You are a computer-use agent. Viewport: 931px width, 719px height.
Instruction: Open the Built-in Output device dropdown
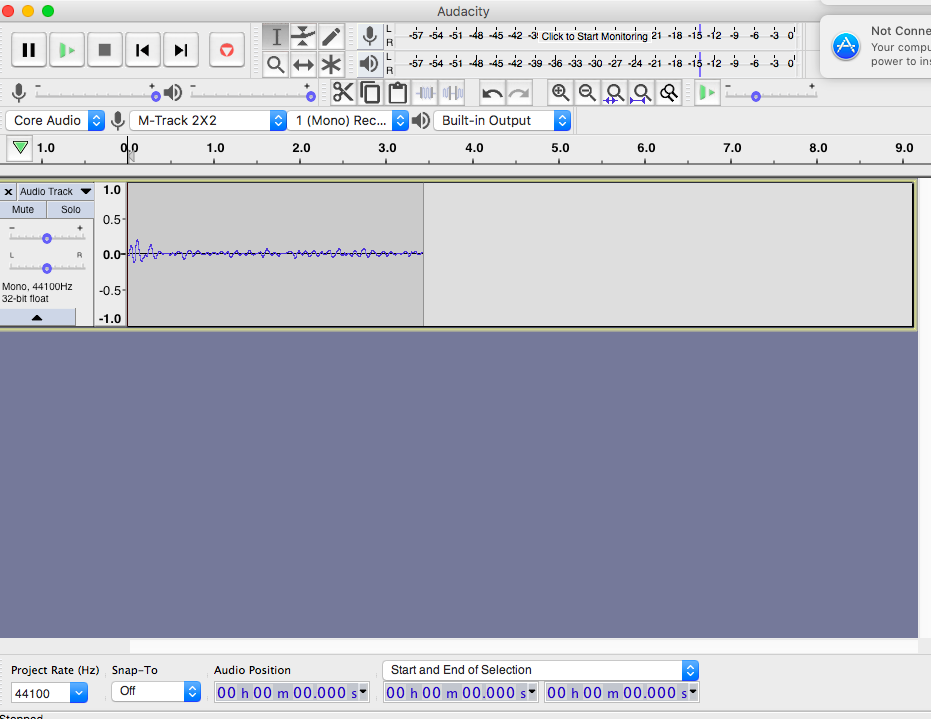point(502,121)
